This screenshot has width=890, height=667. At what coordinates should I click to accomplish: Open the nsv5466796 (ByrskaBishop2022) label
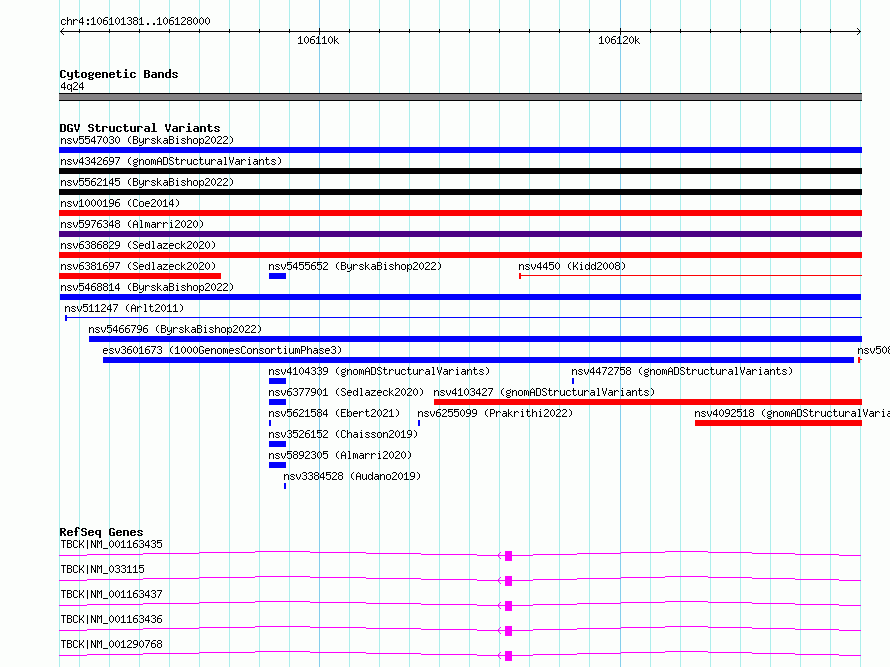(175, 329)
